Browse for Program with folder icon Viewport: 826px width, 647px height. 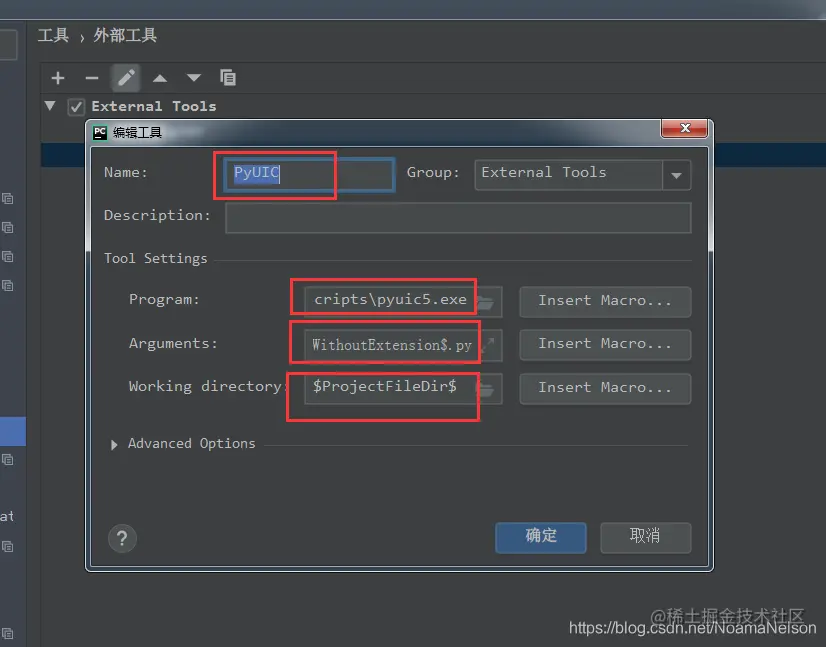coord(486,302)
